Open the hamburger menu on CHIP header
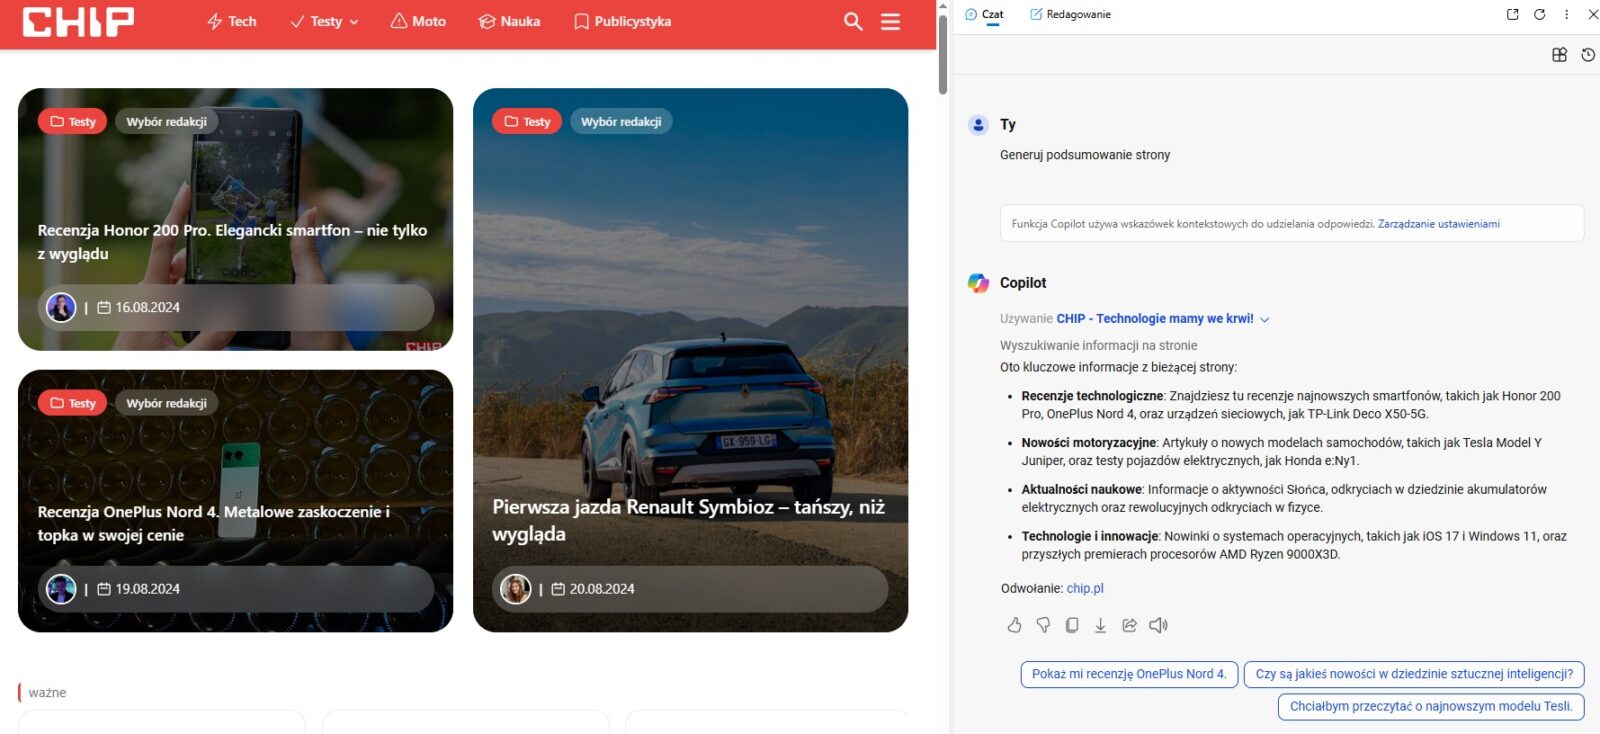Screen dimensions: 1600x734 coord(890,21)
